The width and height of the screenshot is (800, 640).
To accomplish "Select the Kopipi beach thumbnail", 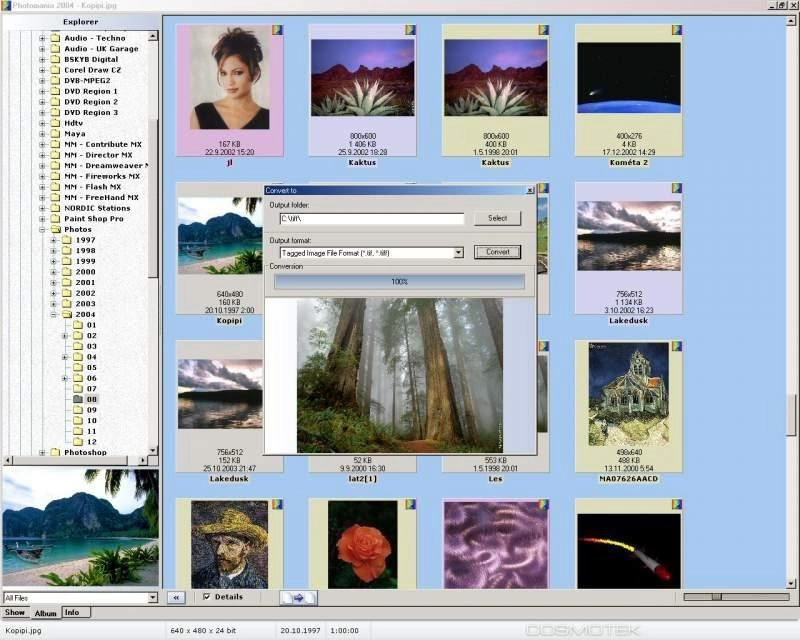I will pyautogui.click(x=220, y=236).
